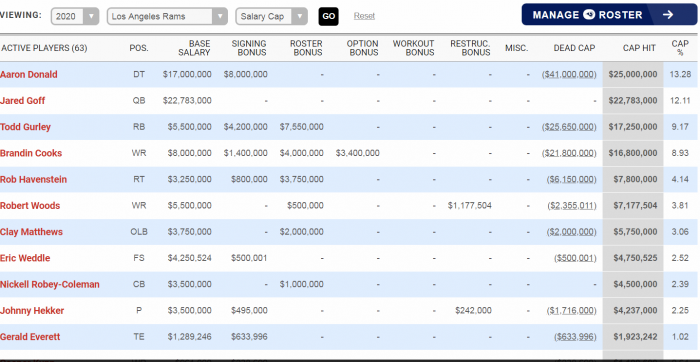This screenshot has height=362, width=700.
Task: Select Todd Gurley's name link
Action: (25, 127)
